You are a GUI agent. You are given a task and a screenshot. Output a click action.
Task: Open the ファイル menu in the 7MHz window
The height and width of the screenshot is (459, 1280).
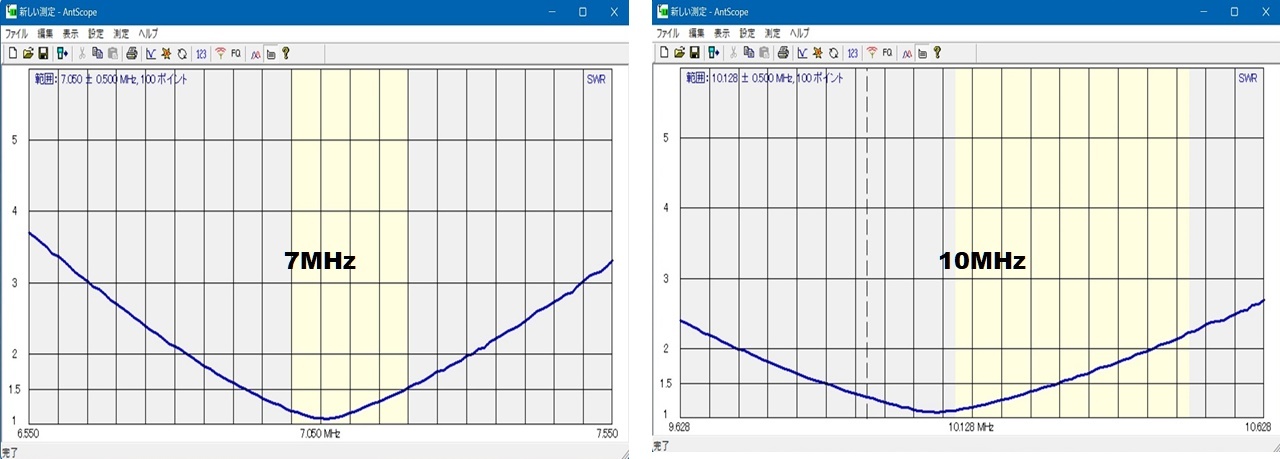18,33
